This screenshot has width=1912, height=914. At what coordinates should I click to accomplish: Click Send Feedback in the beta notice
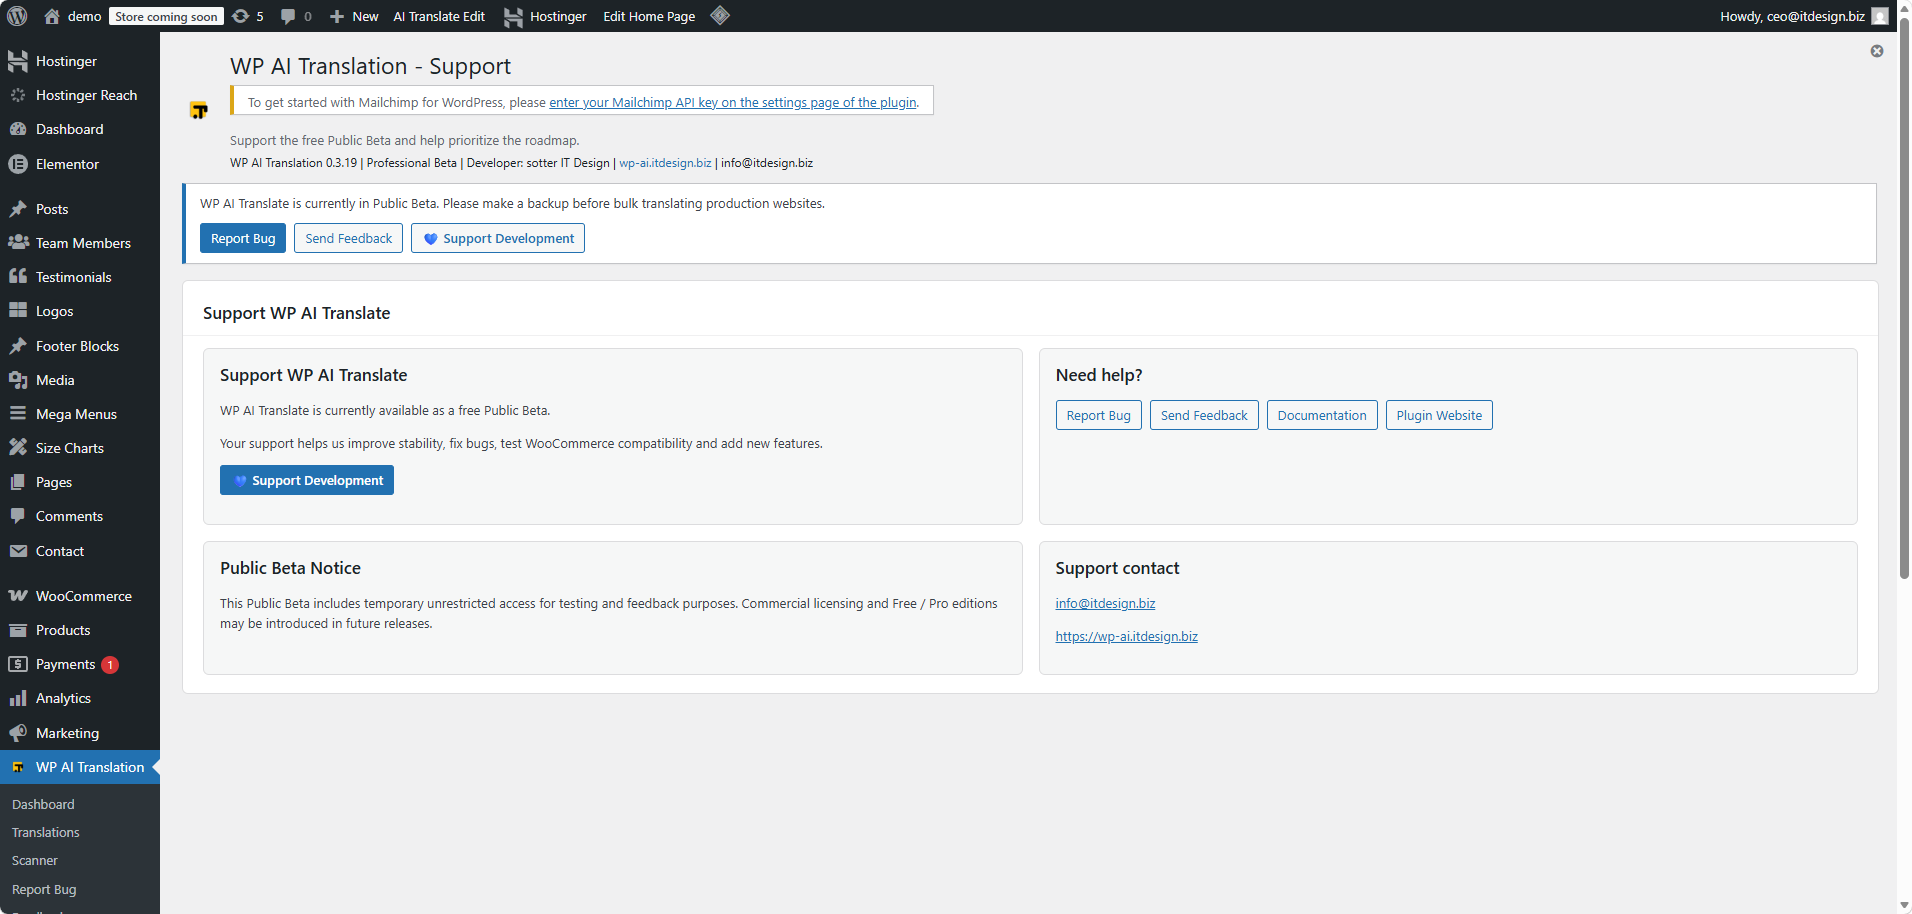(349, 238)
